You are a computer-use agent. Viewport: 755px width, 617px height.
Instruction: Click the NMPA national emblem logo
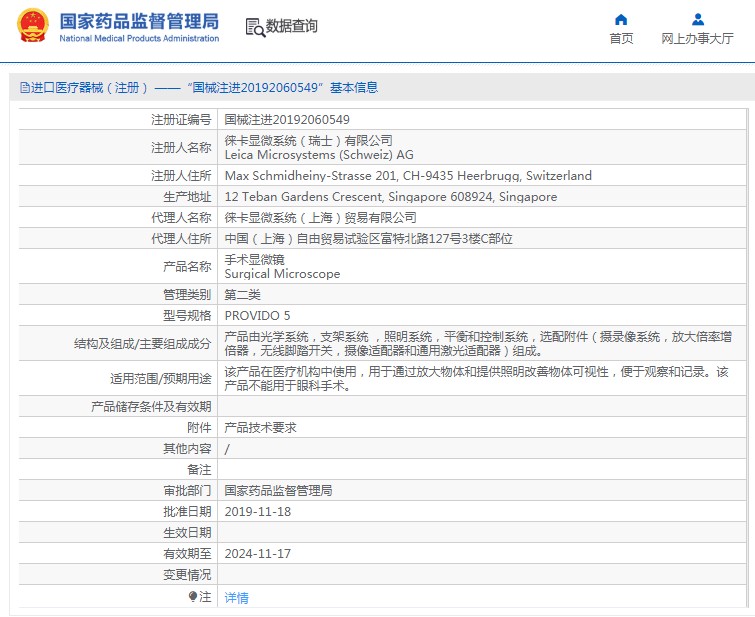click(x=33, y=26)
